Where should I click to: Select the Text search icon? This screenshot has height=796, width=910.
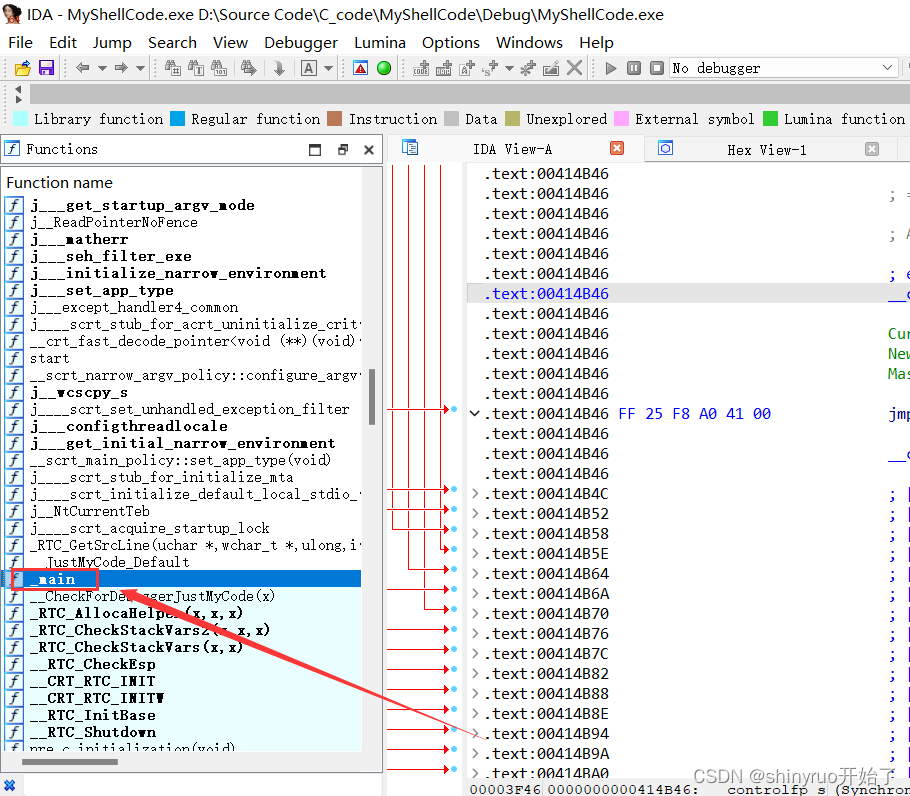point(198,67)
